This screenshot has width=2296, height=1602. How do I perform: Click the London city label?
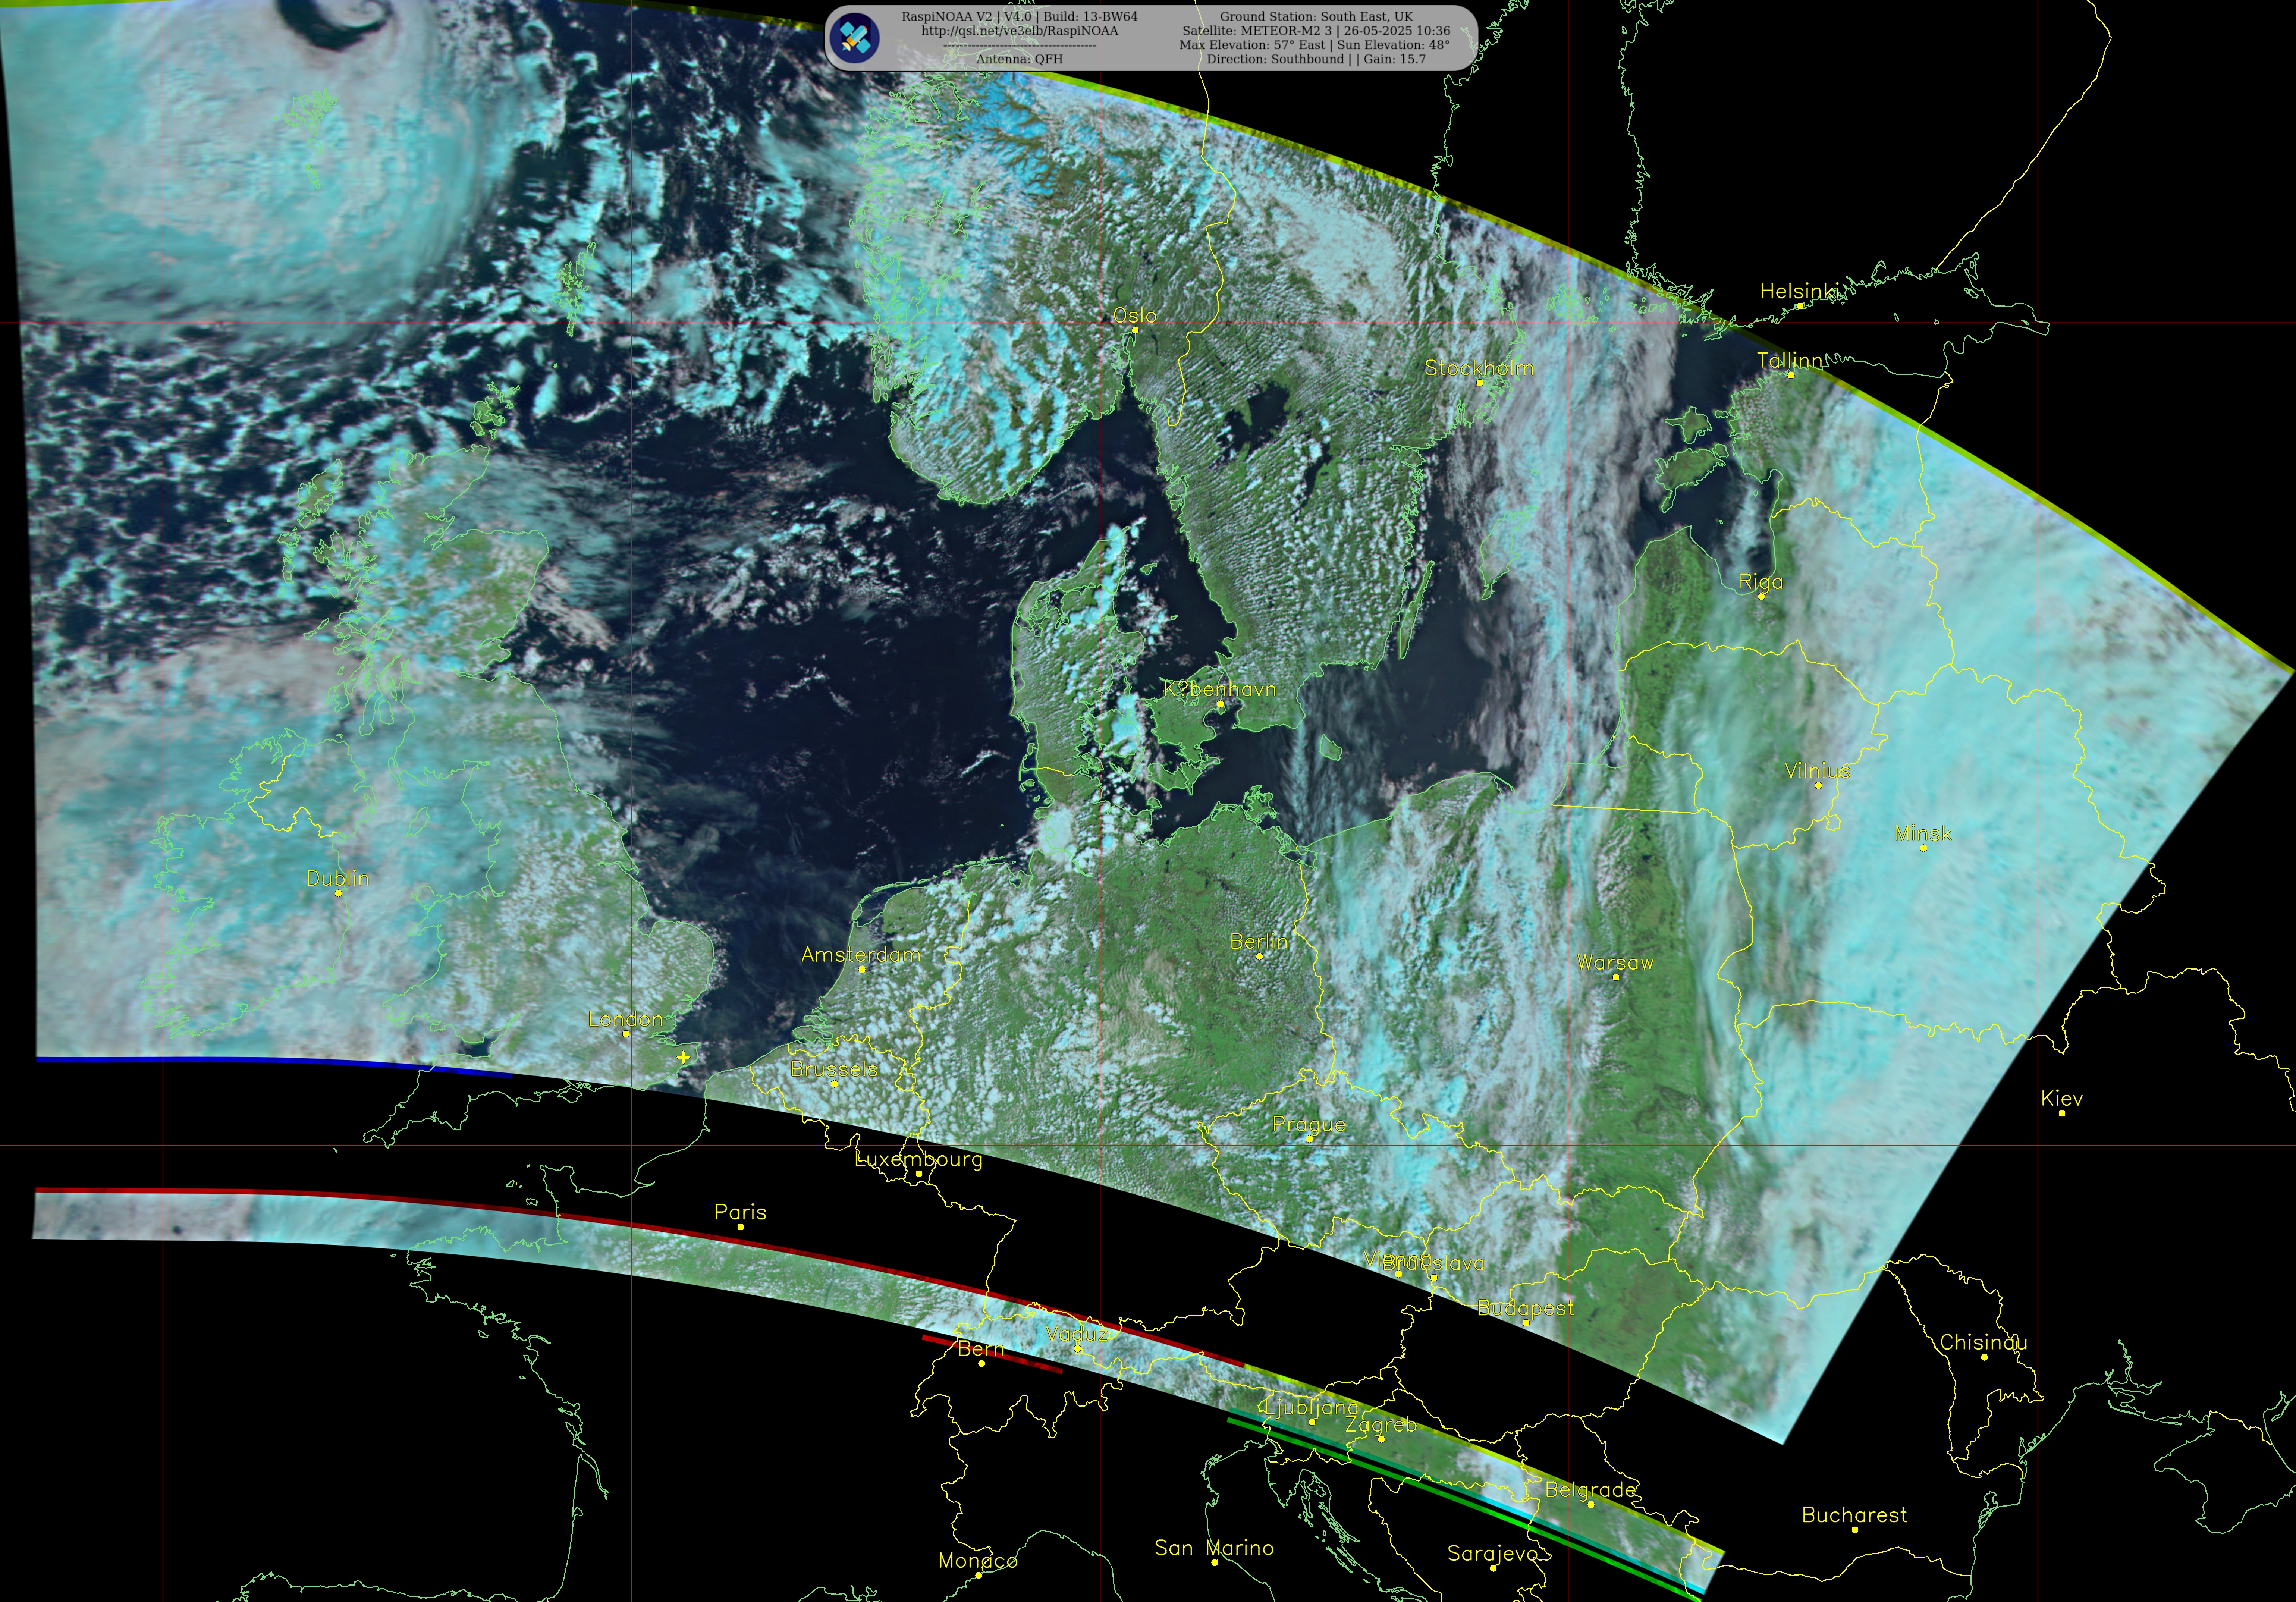click(x=626, y=1019)
